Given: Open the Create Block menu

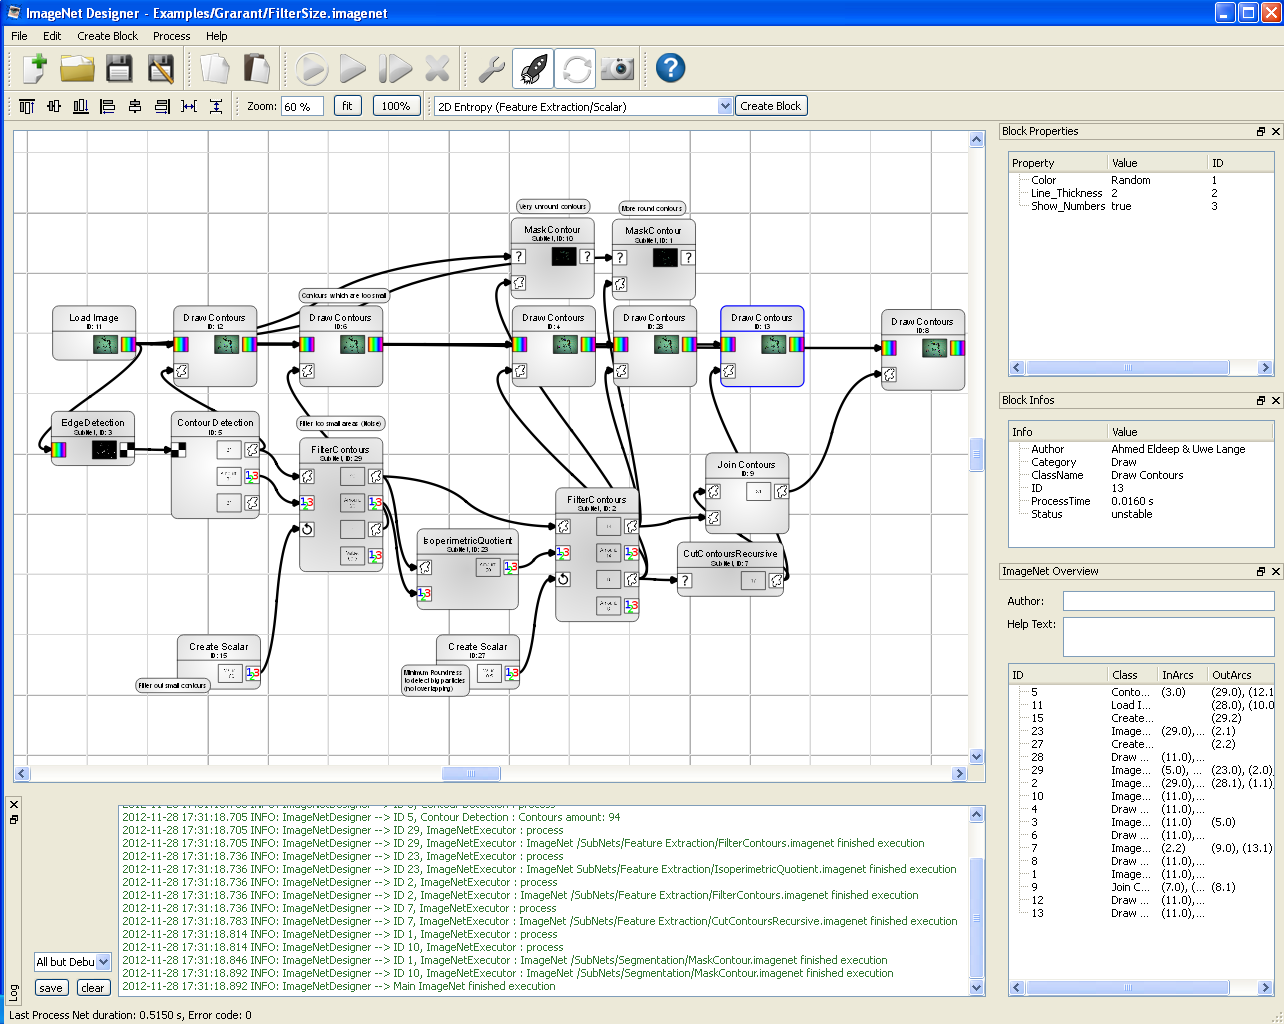Looking at the screenshot, I should (107, 36).
